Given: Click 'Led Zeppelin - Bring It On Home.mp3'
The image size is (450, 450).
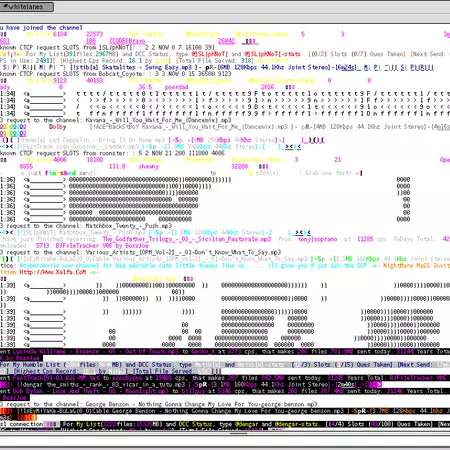Looking at the screenshot, I should [x=107, y=140].
